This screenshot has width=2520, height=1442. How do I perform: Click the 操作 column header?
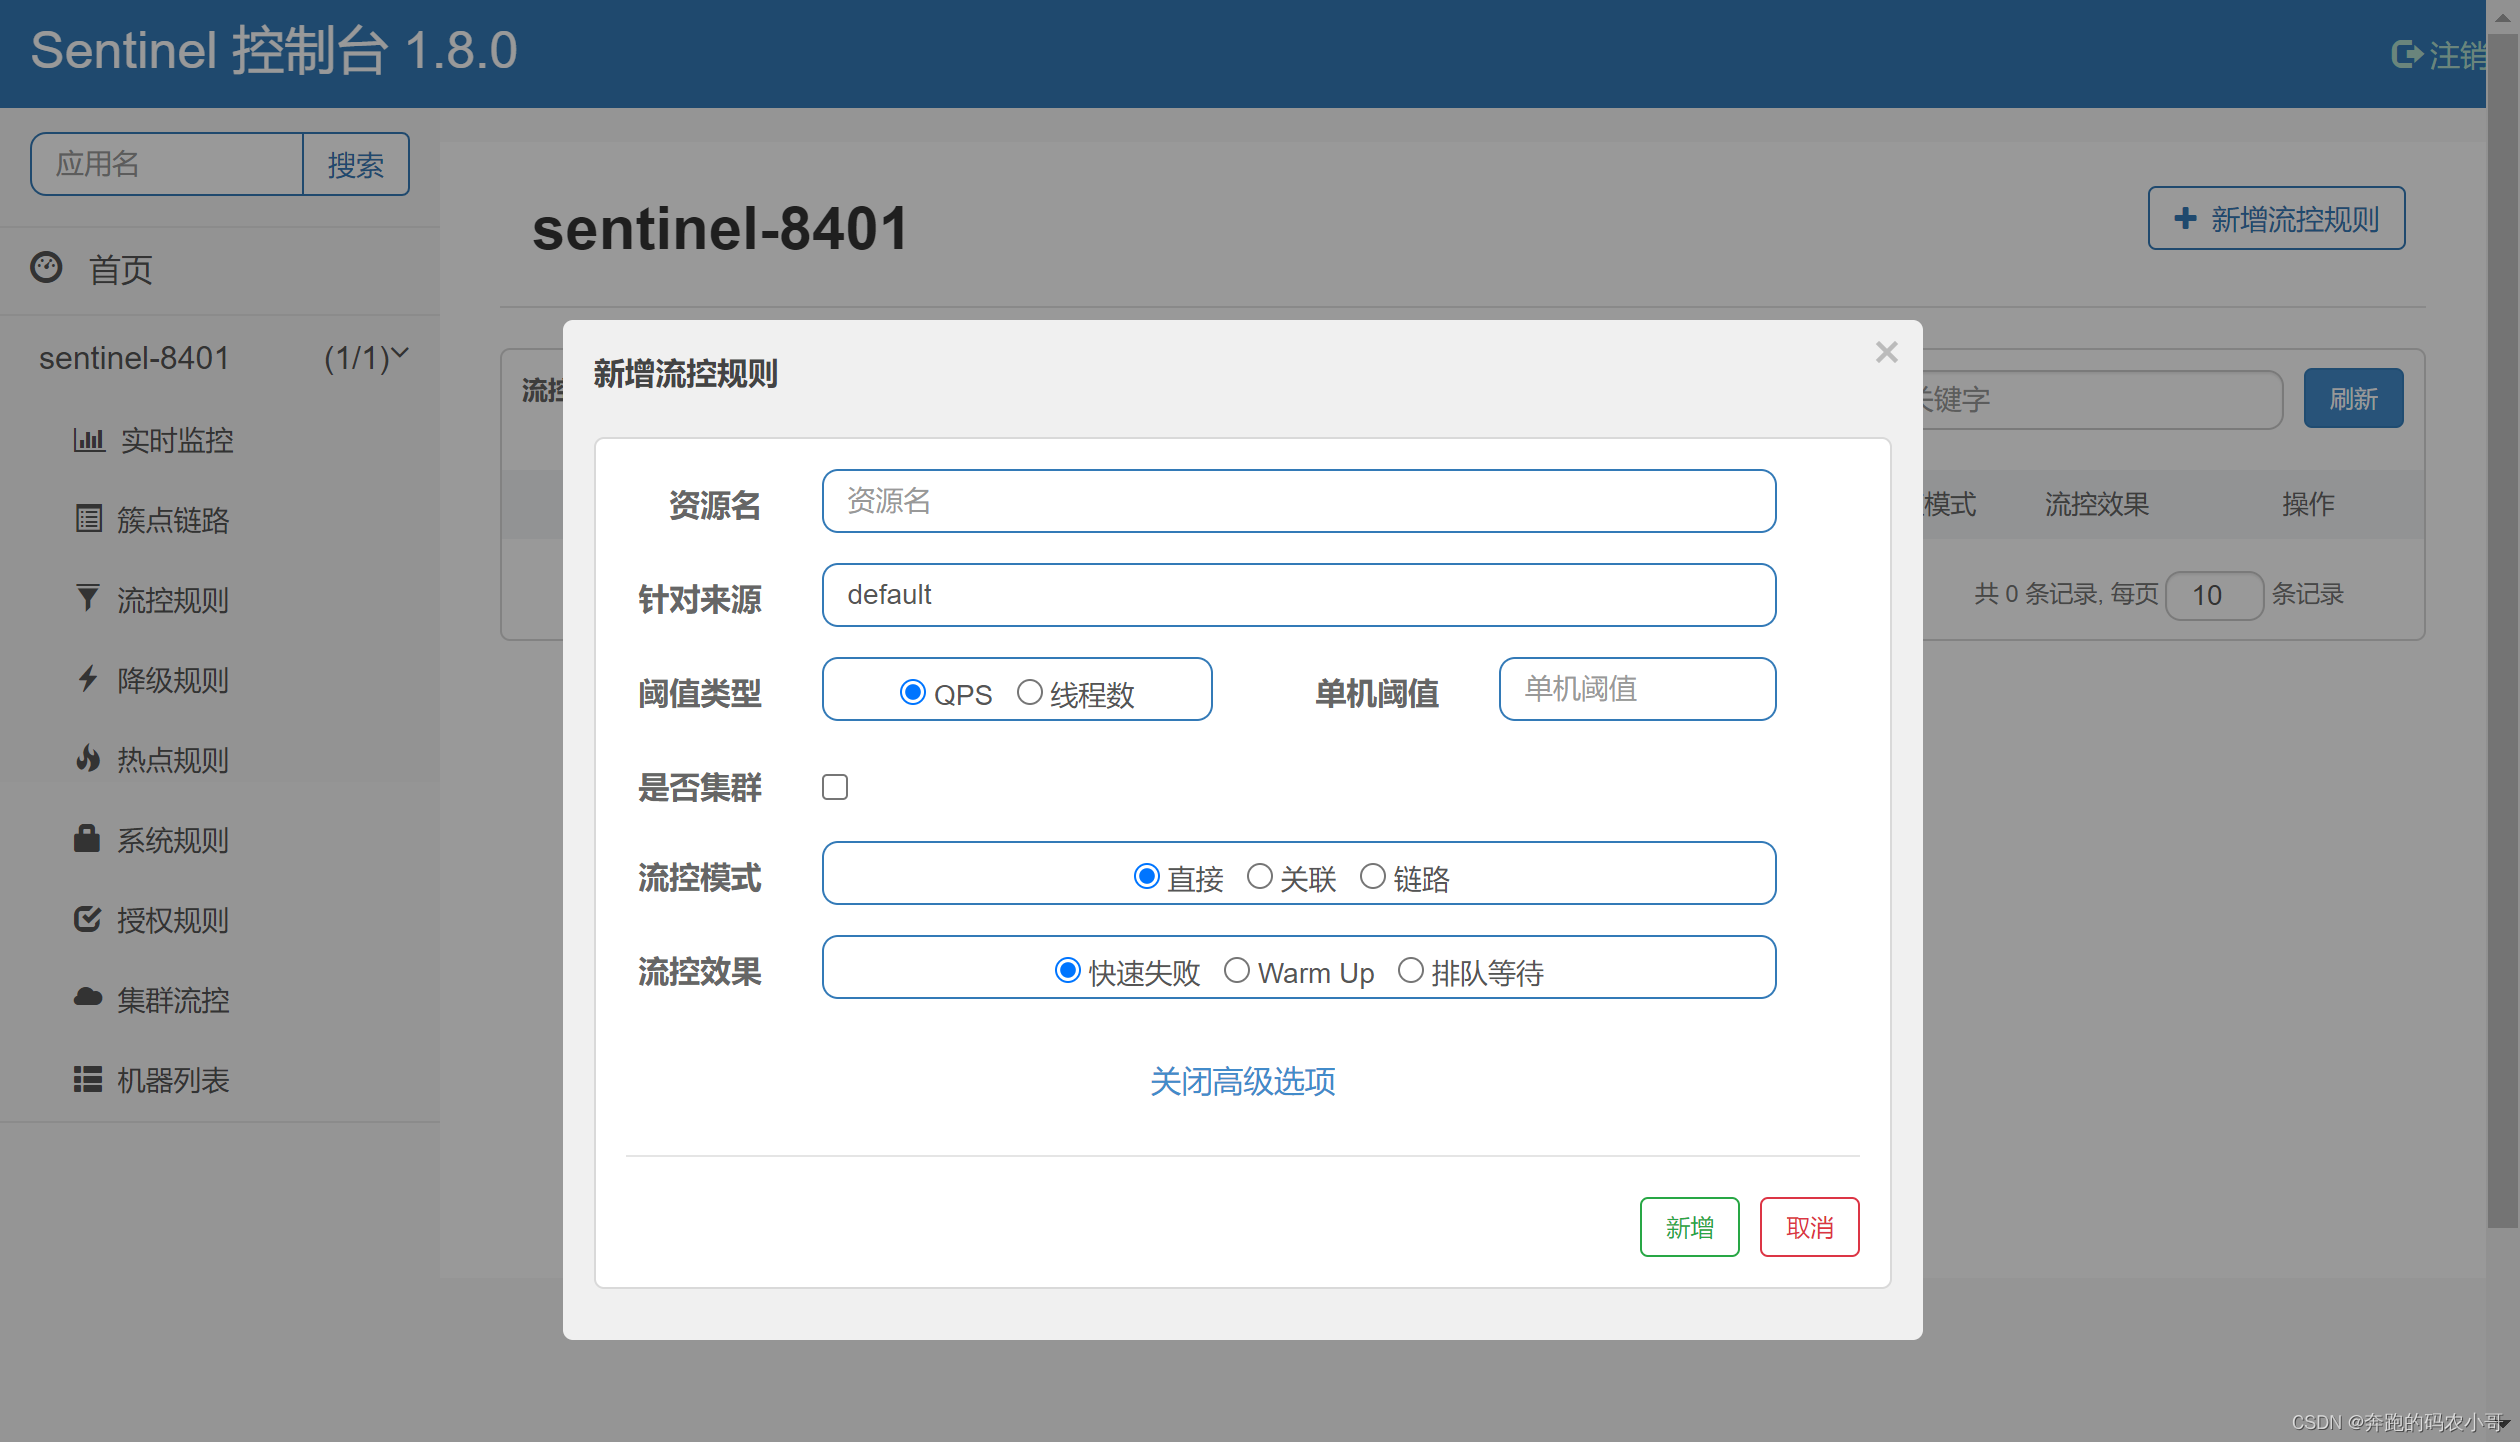(2308, 504)
